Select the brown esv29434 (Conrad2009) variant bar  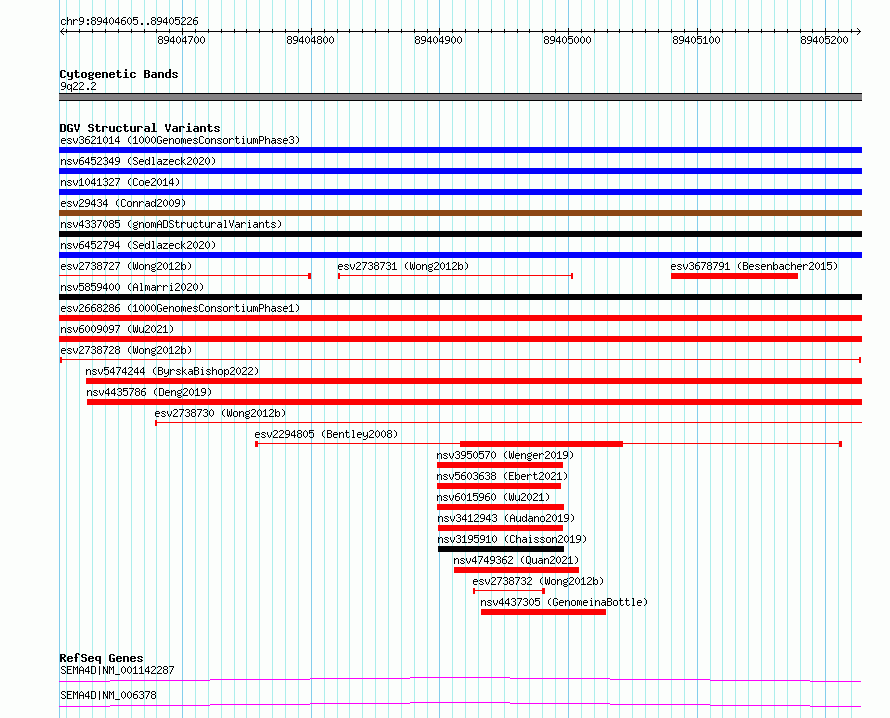(460, 213)
